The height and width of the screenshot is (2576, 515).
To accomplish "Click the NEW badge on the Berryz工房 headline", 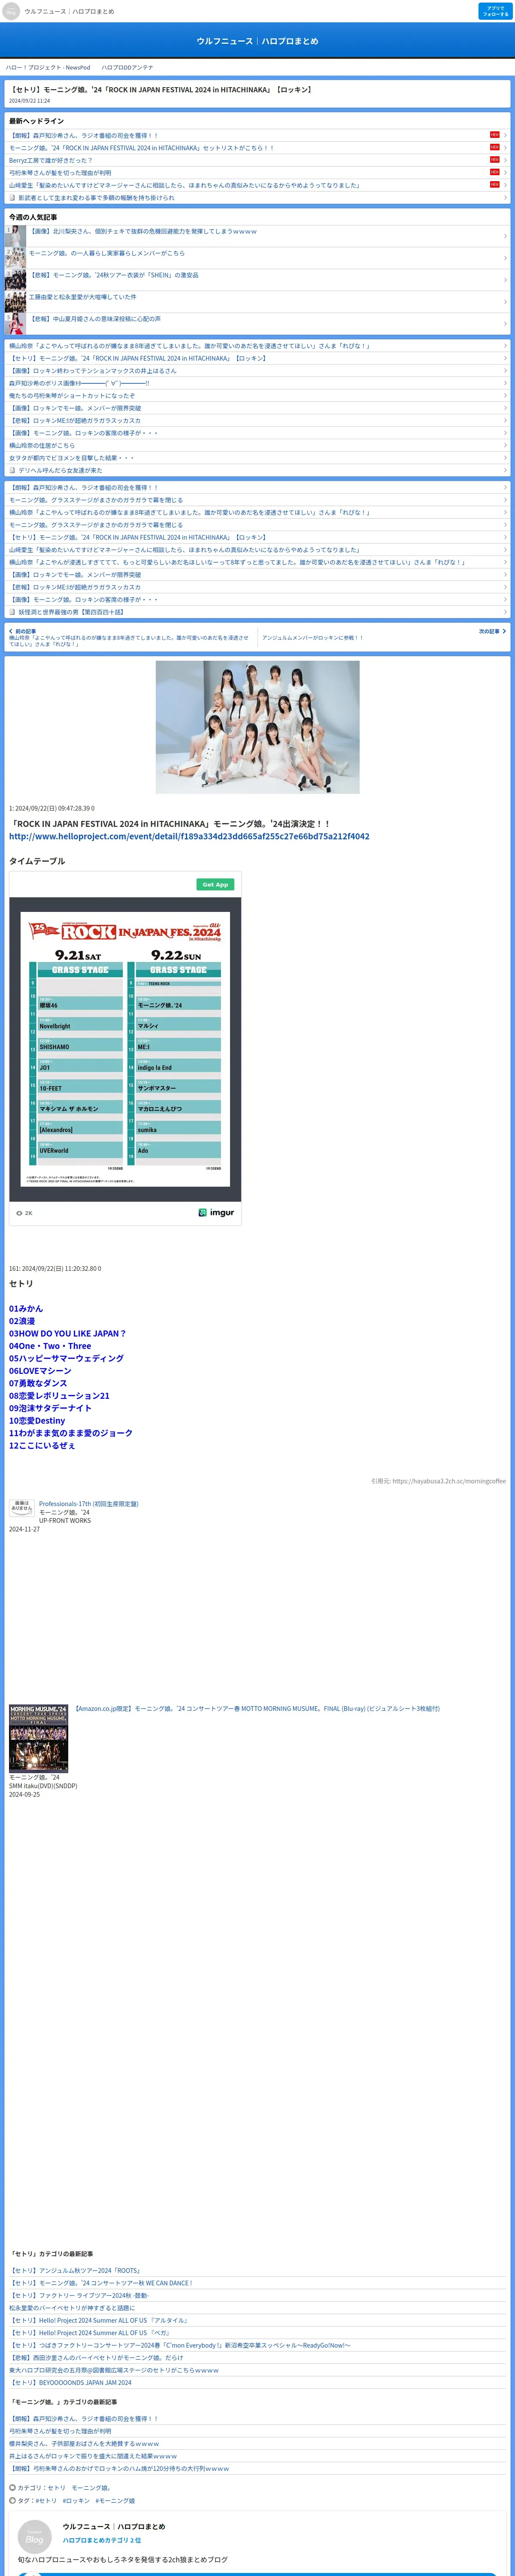I will [x=494, y=160].
